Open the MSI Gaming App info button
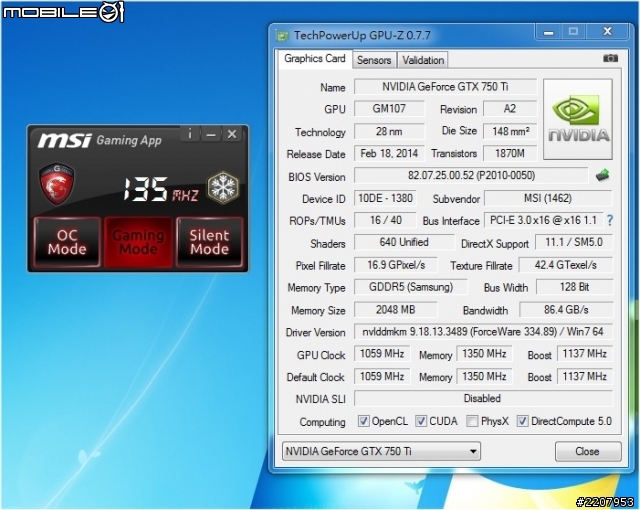The width and height of the screenshot is (640, 510). pos(190,134)
